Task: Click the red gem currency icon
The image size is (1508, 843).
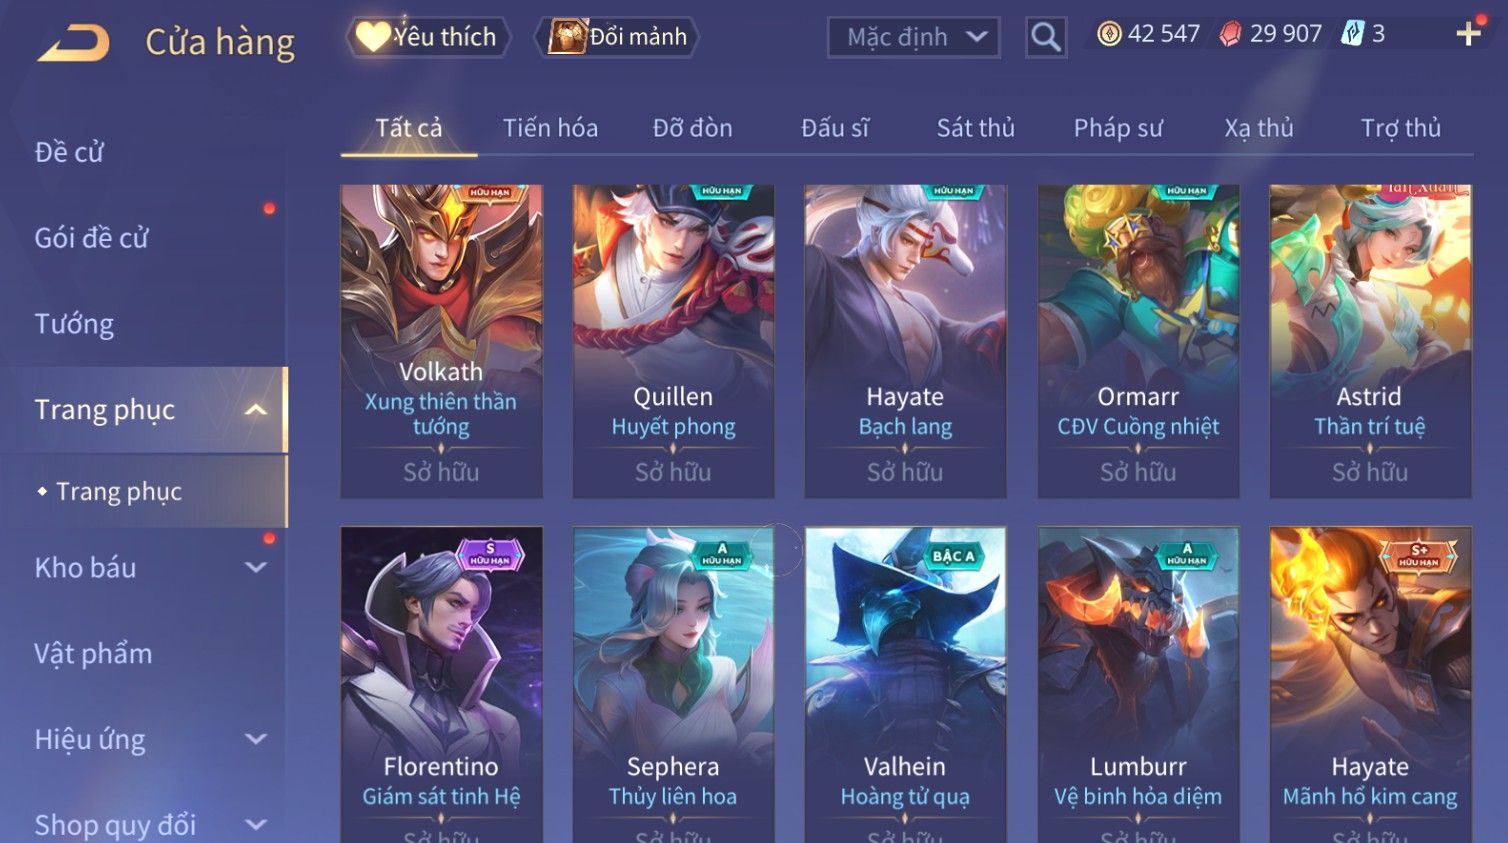Action: [x=1230, y=34]
